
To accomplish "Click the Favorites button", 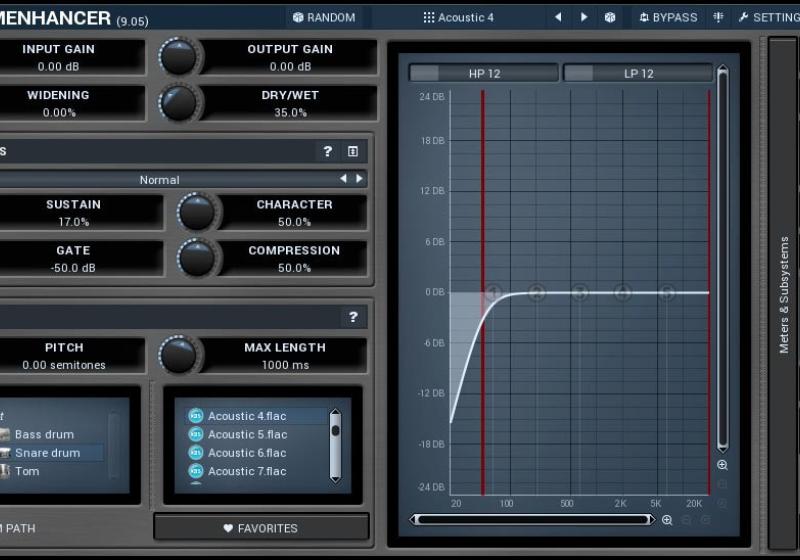I will click(261, 528).
